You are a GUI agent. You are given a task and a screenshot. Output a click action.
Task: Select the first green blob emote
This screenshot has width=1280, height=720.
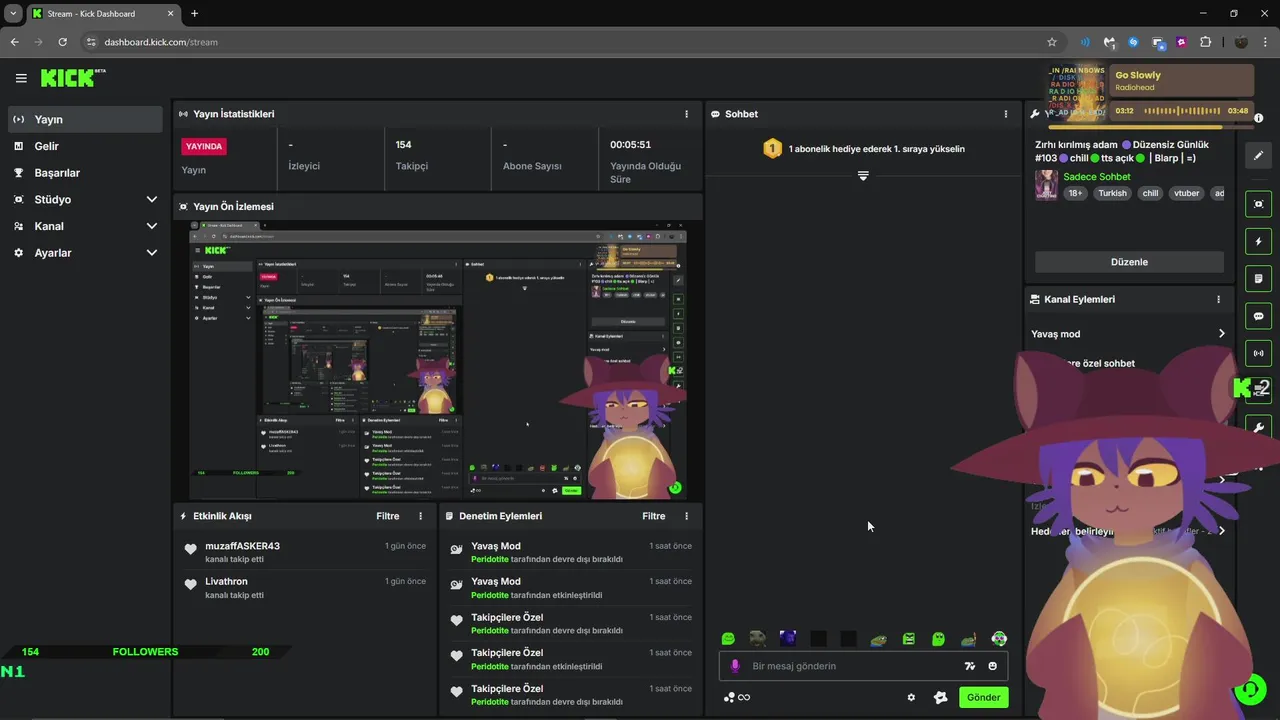(x=728, y=639)
